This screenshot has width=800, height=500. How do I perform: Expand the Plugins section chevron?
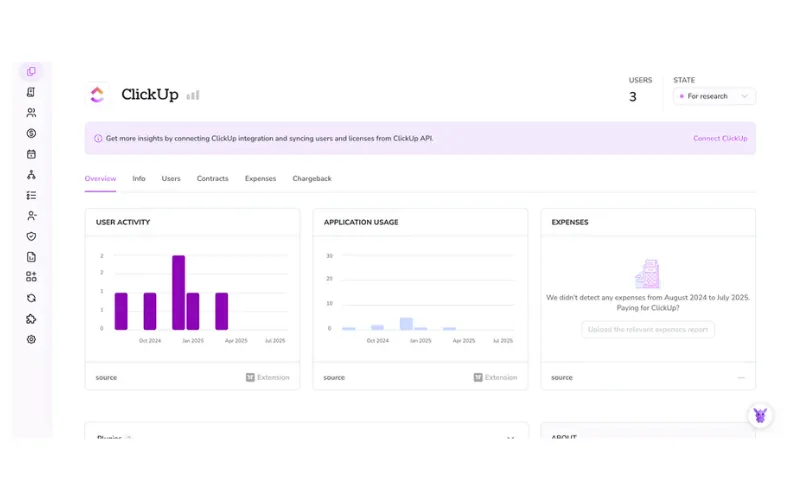[510, 438]
